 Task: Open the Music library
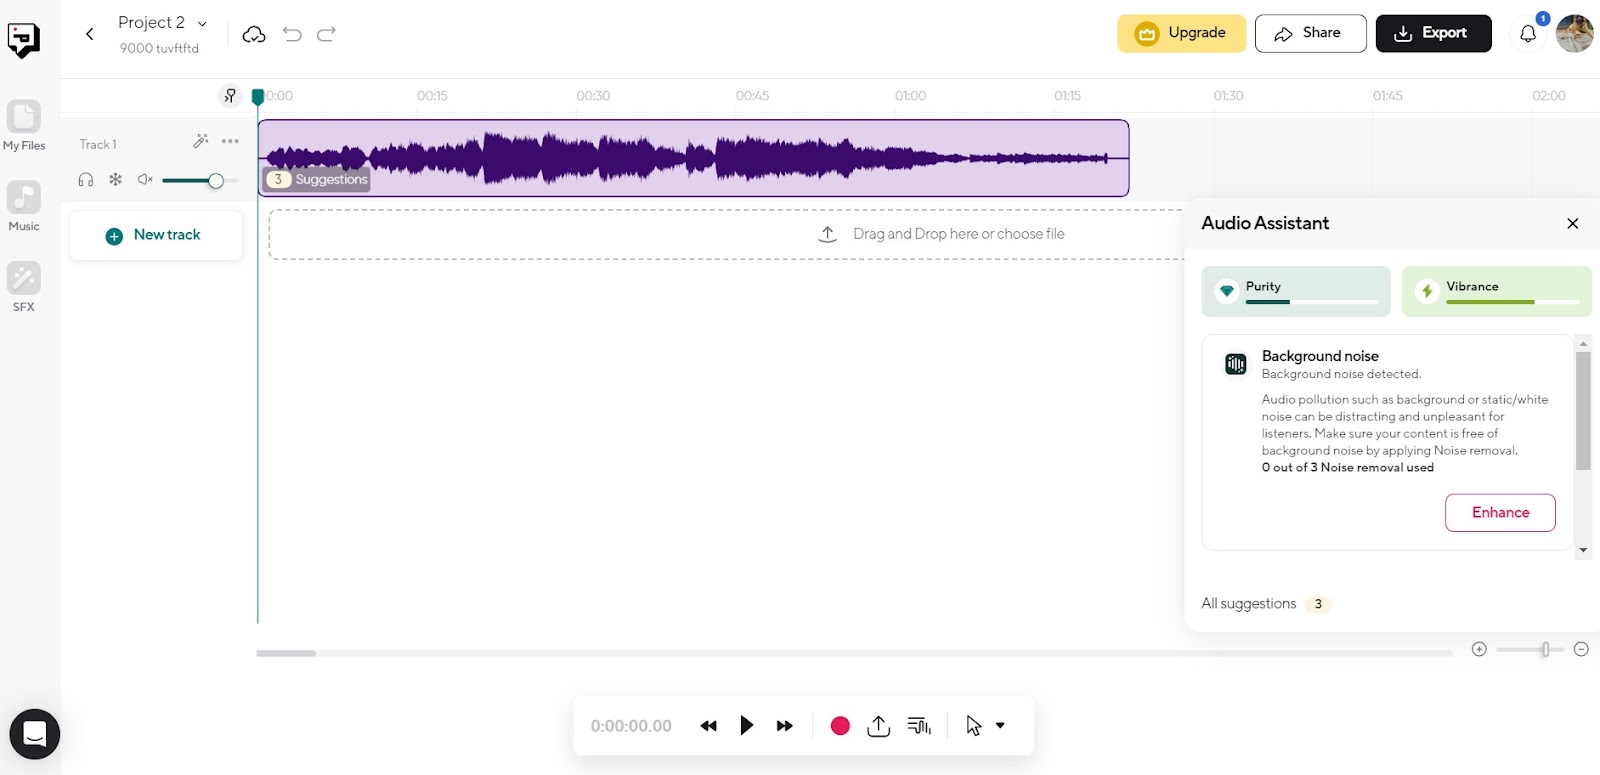coord(24,207)
